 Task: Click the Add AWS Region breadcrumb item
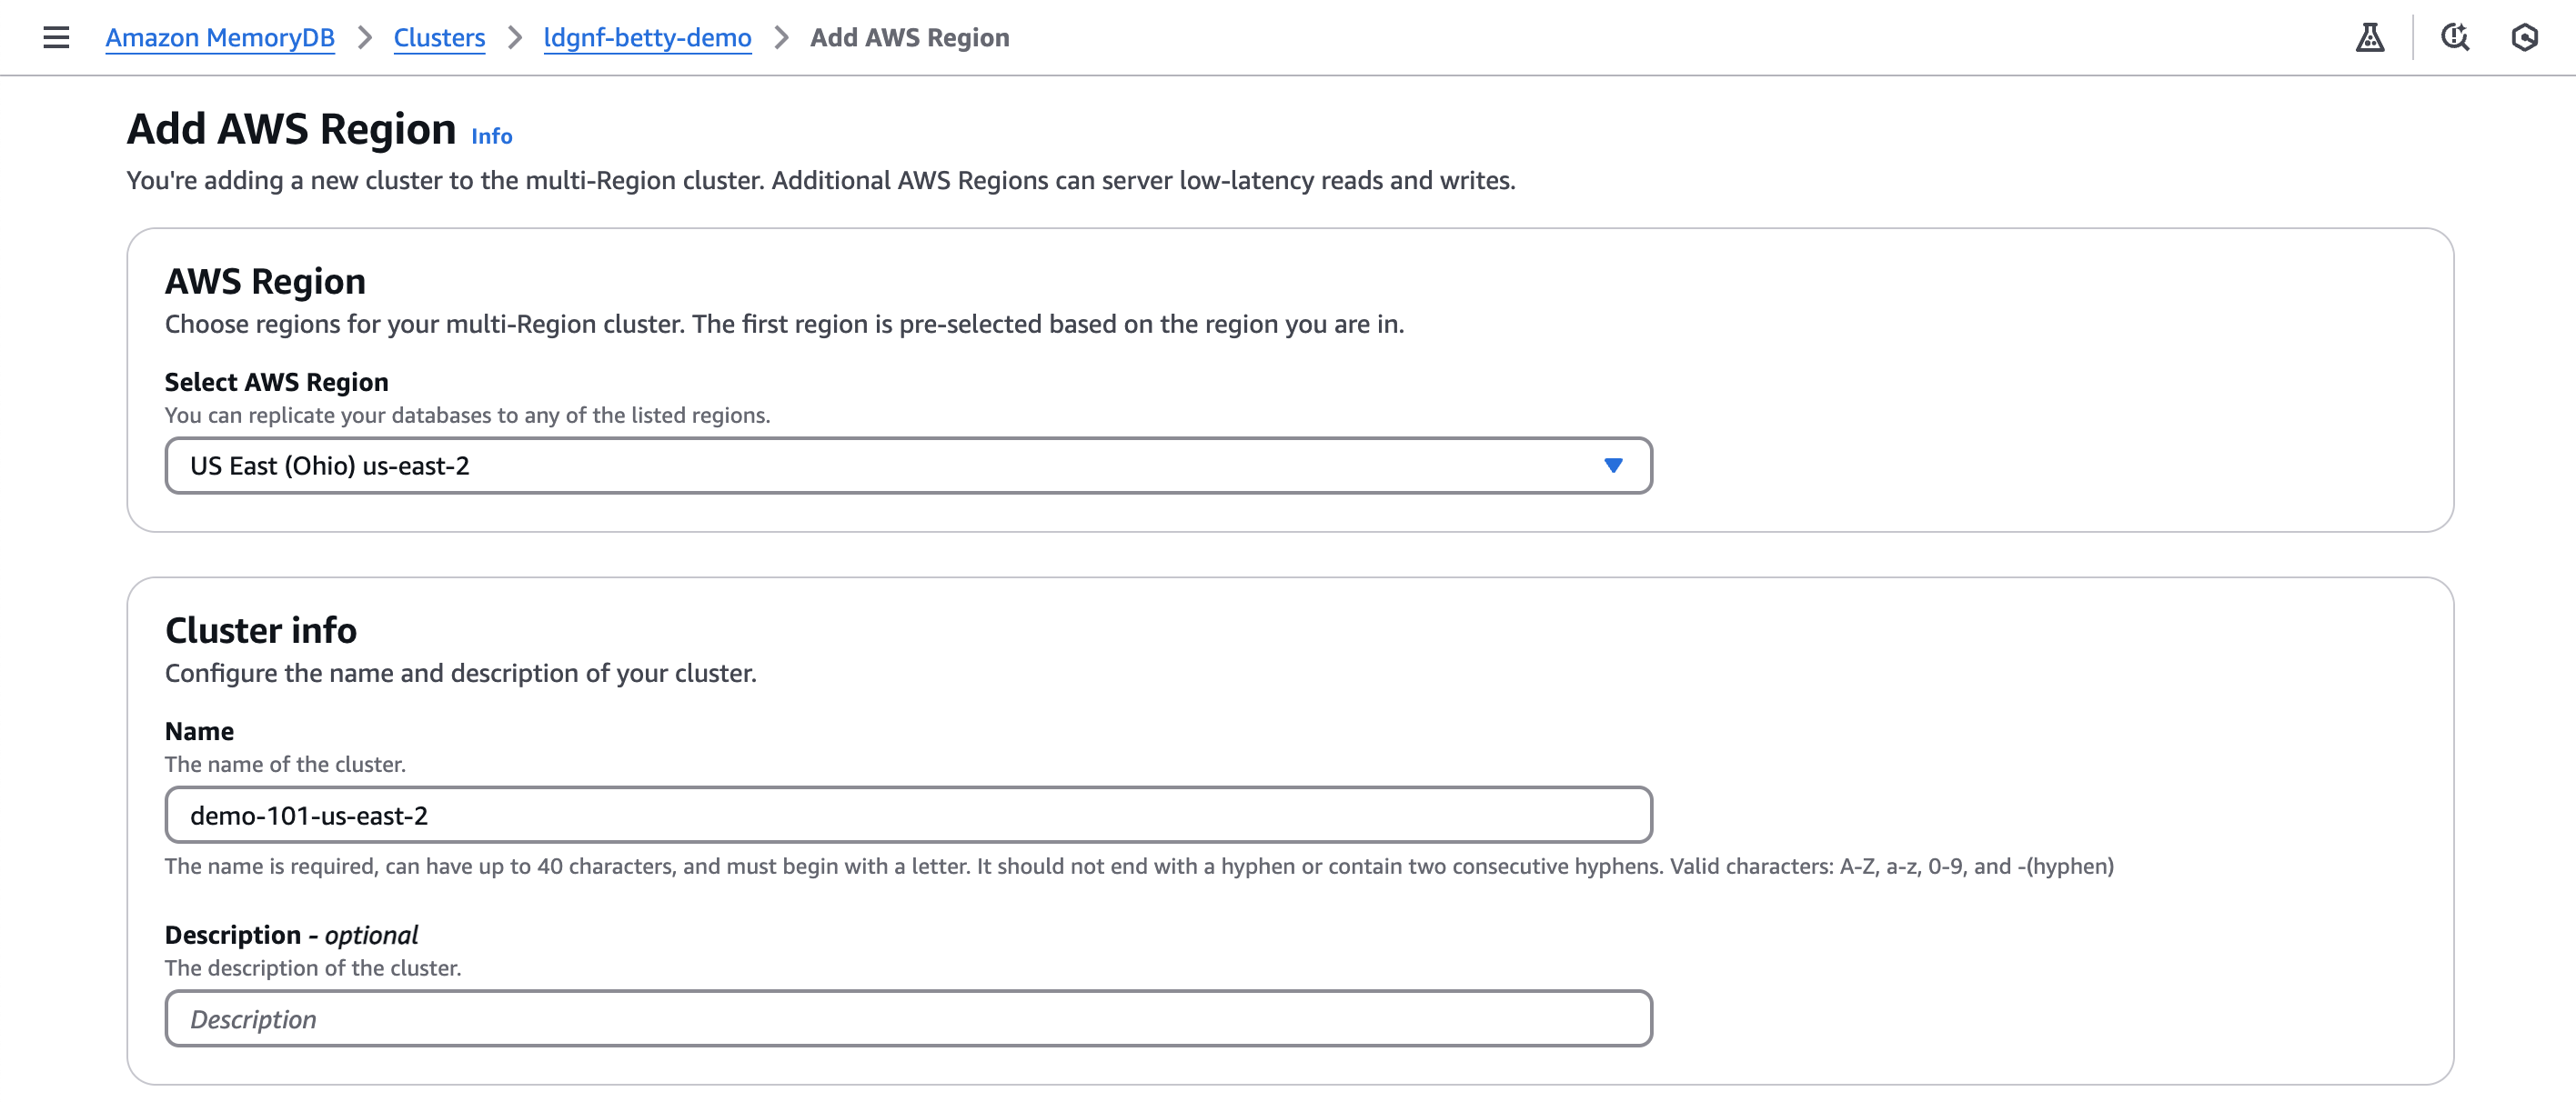click(909, 37)
